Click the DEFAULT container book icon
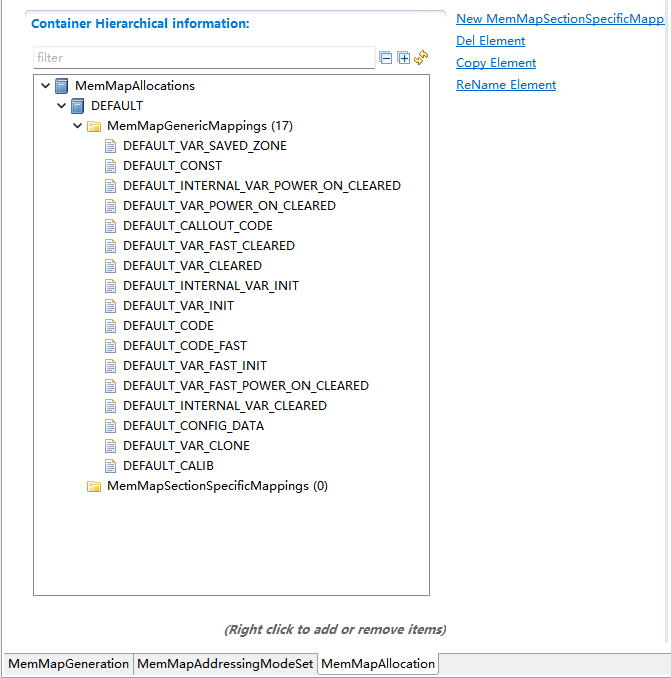The height and width of the screenshot is (678, 671). click(78, 106)
